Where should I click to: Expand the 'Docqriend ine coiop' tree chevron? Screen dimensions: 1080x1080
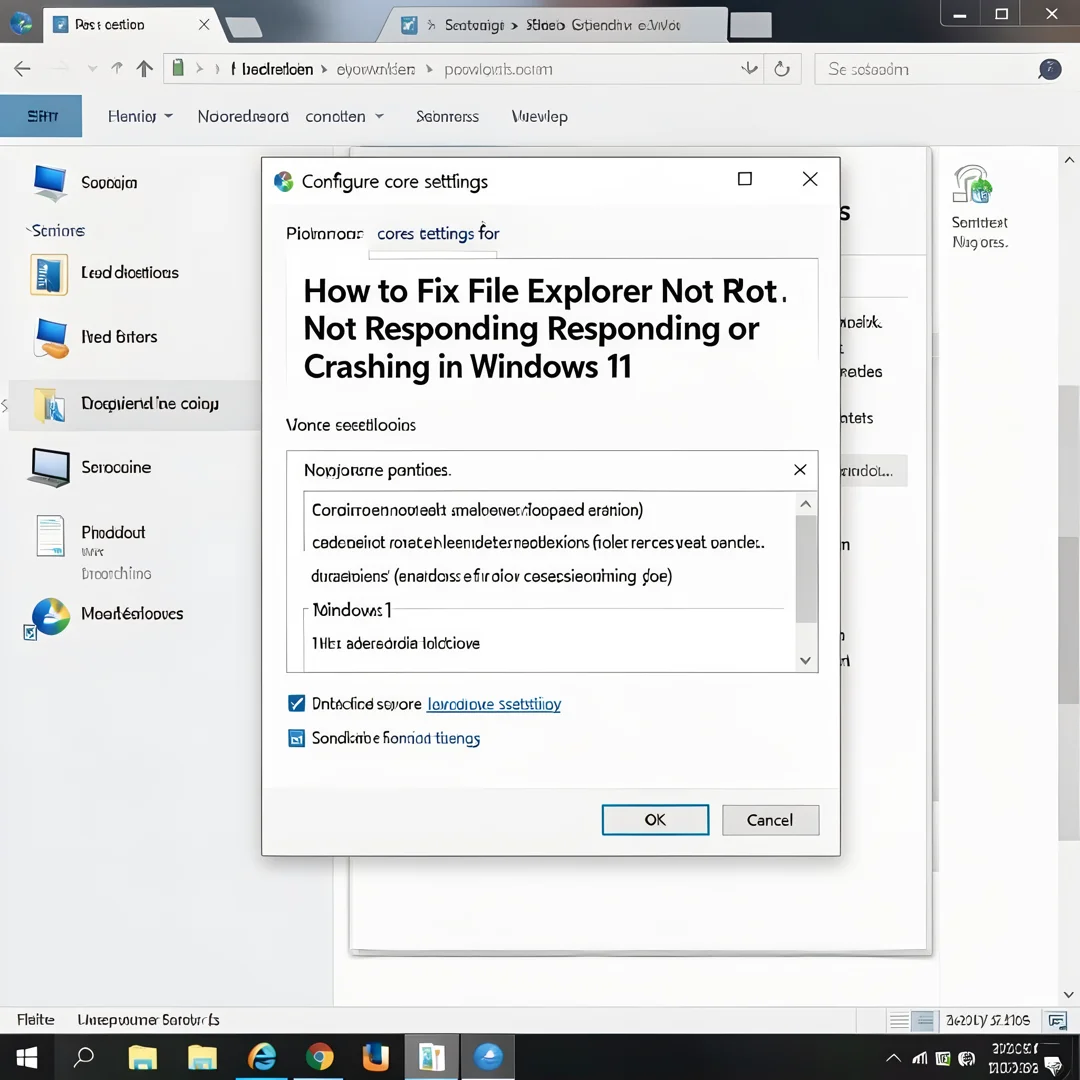coord(5,405)
